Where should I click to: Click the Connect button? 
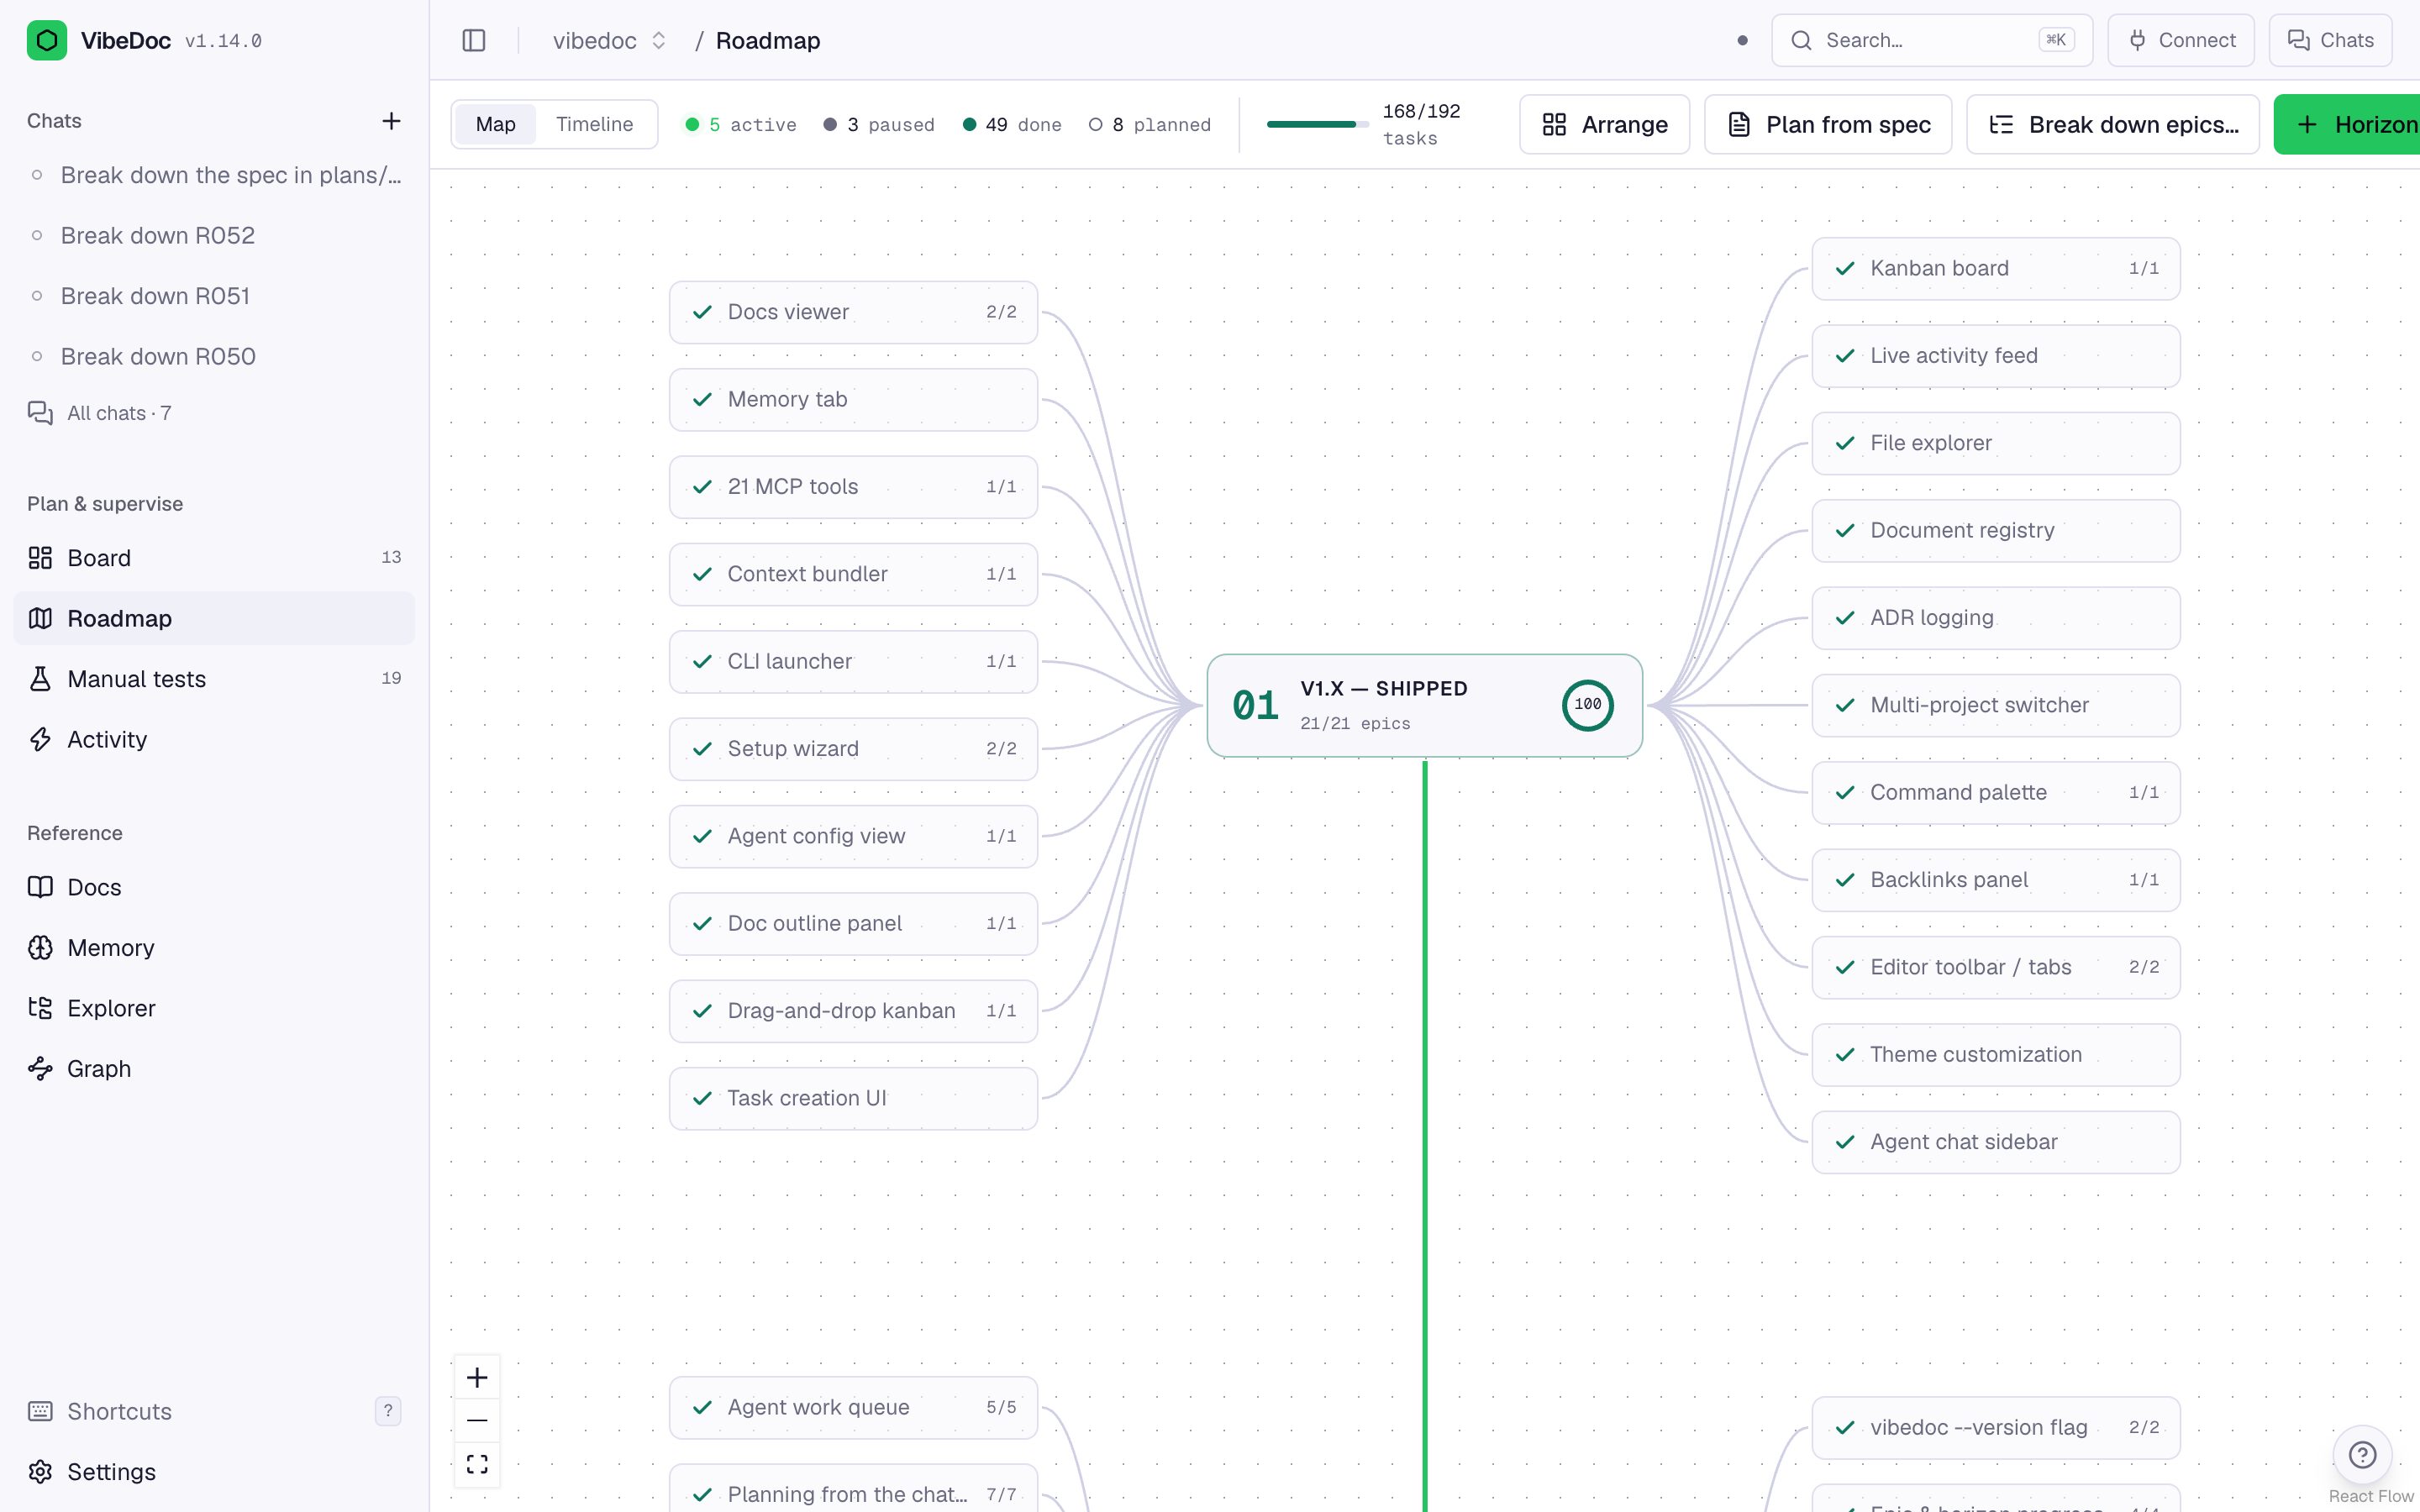click(2181, 41)
